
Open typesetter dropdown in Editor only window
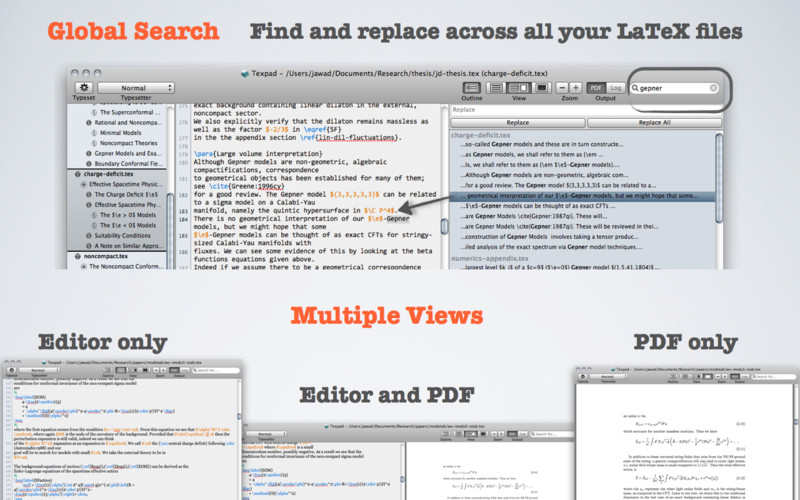point(39,370)
